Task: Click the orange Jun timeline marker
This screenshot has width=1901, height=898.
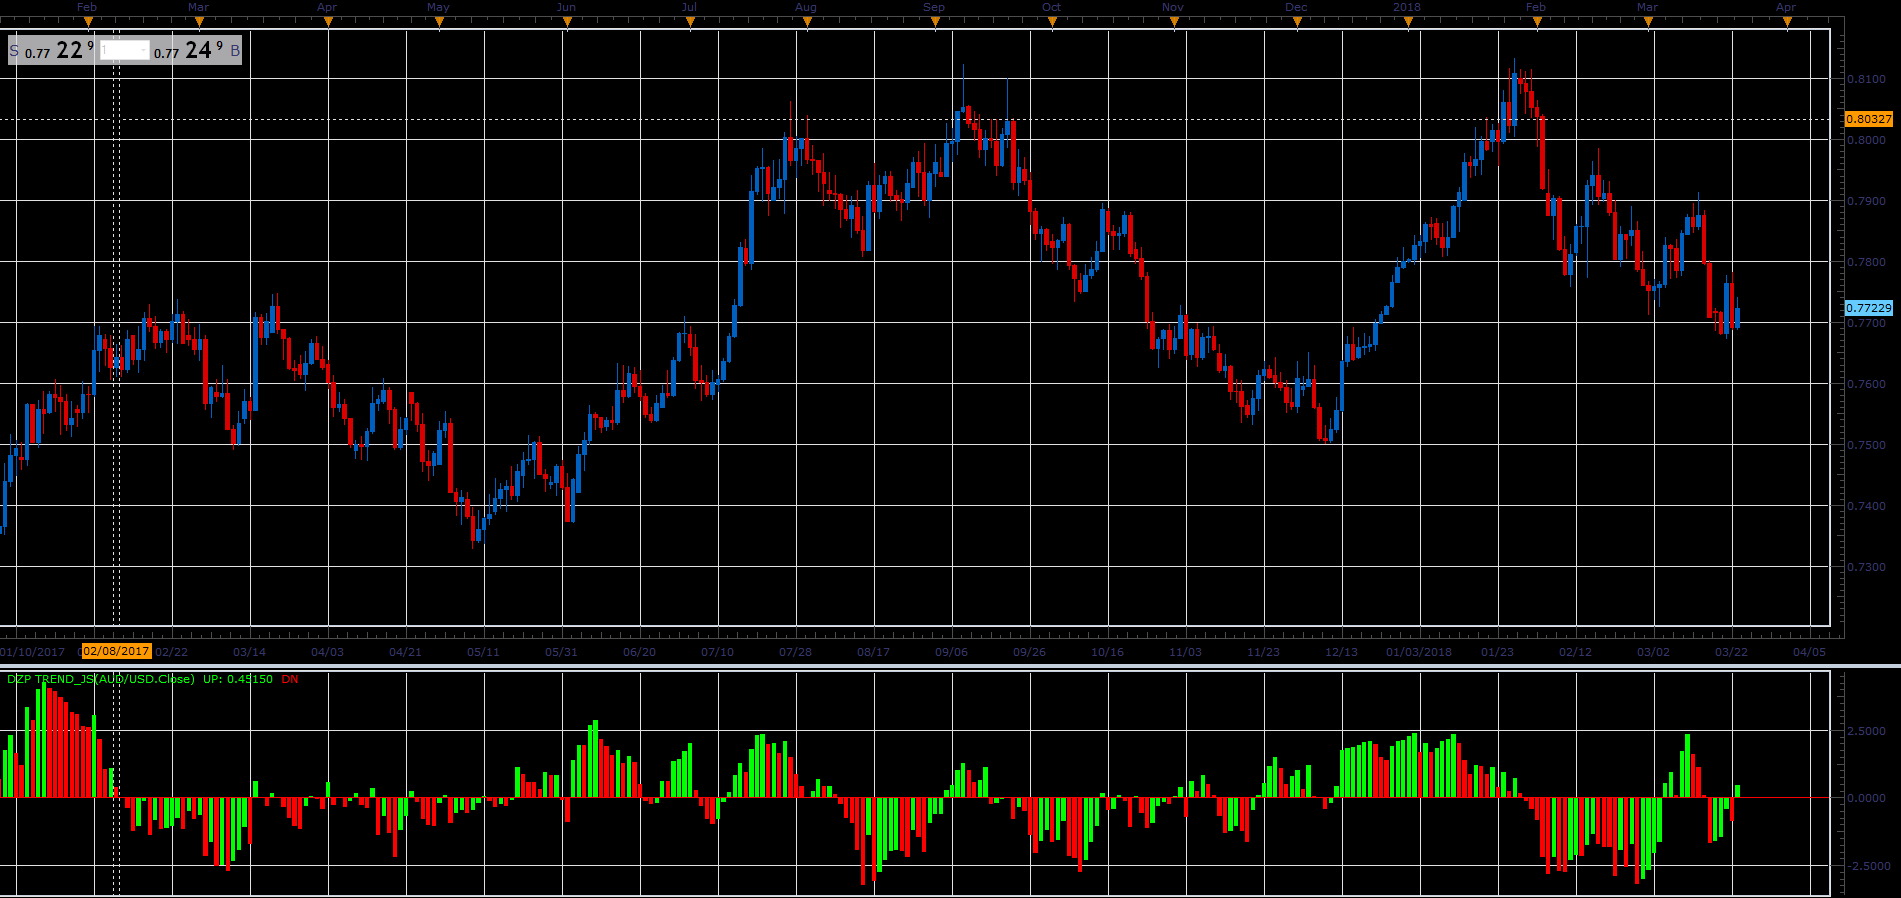Action: coord(567,22)
